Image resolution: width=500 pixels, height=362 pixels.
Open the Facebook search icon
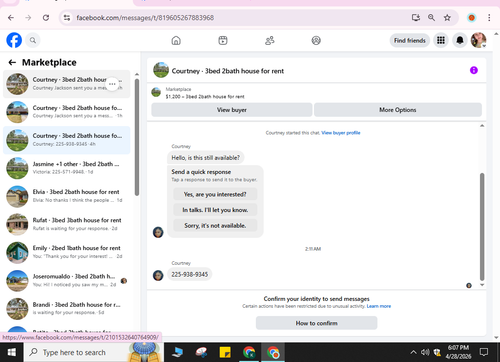click(x=33, y=40)
